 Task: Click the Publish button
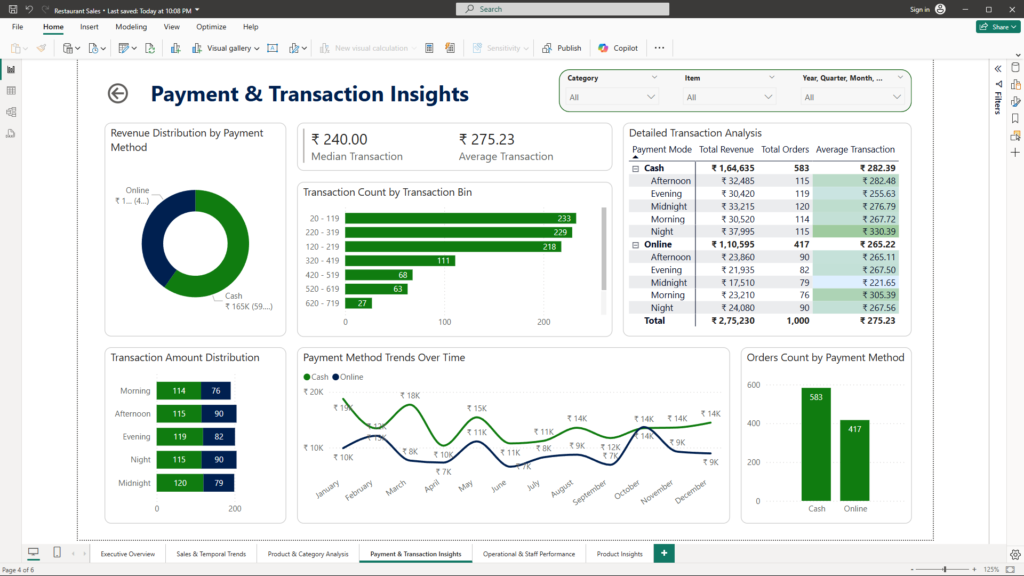click(x=562, y=48)
